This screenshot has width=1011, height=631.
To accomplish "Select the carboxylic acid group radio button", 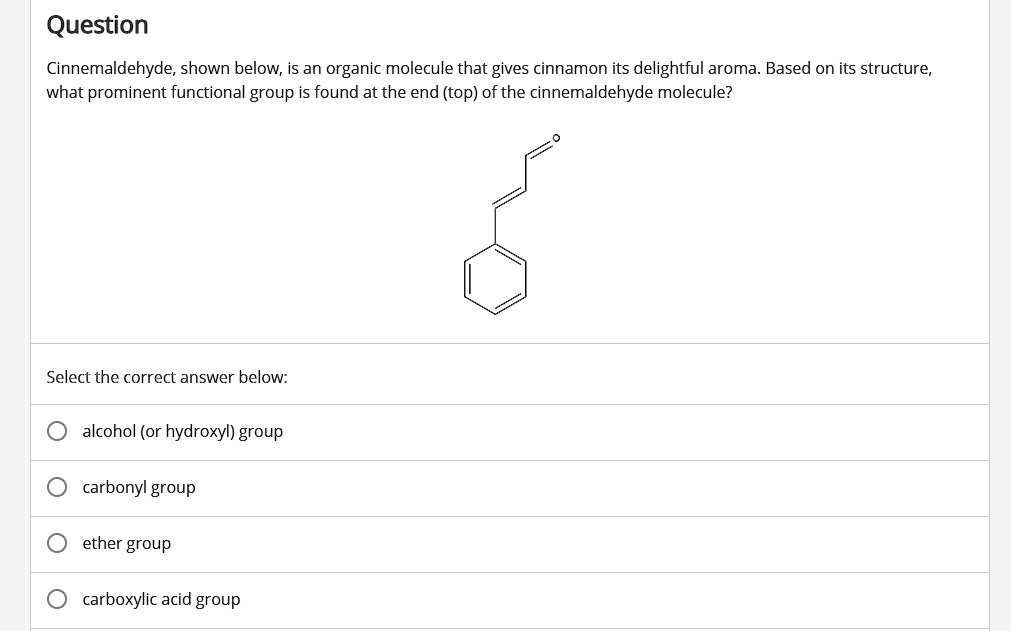I will tap(57, 598).
